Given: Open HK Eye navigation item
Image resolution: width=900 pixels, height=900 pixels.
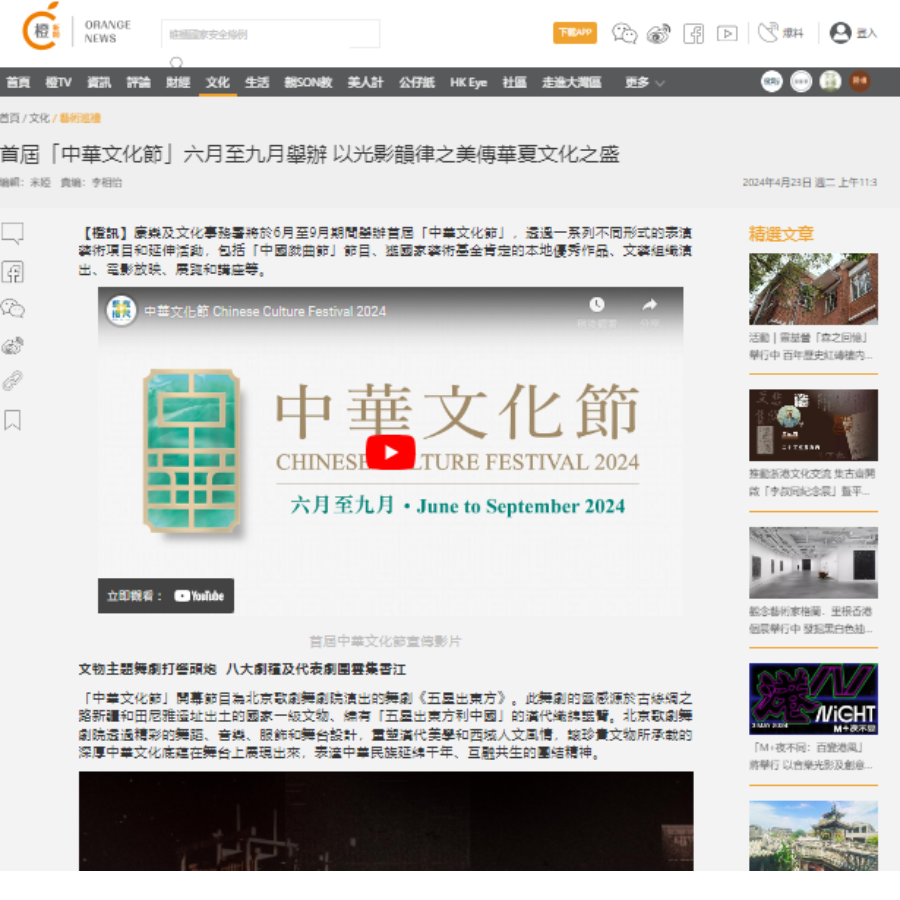Looking at the screenshot, I should 468,83.
